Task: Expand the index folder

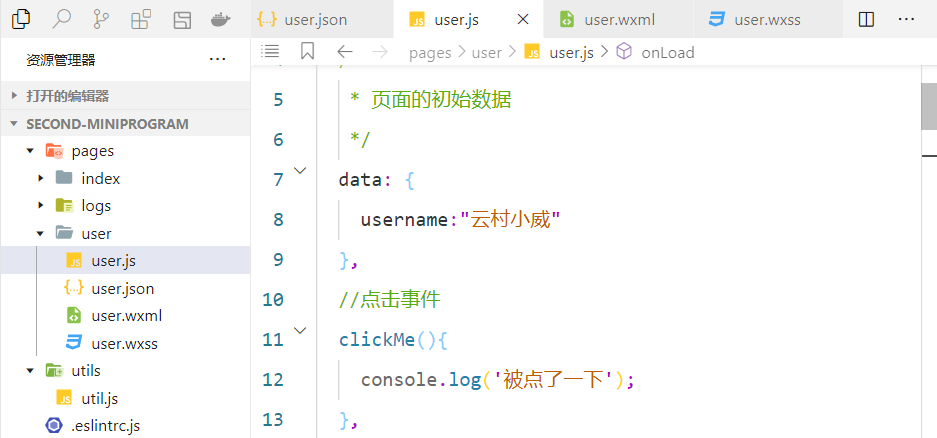Action: click(41, 178)
